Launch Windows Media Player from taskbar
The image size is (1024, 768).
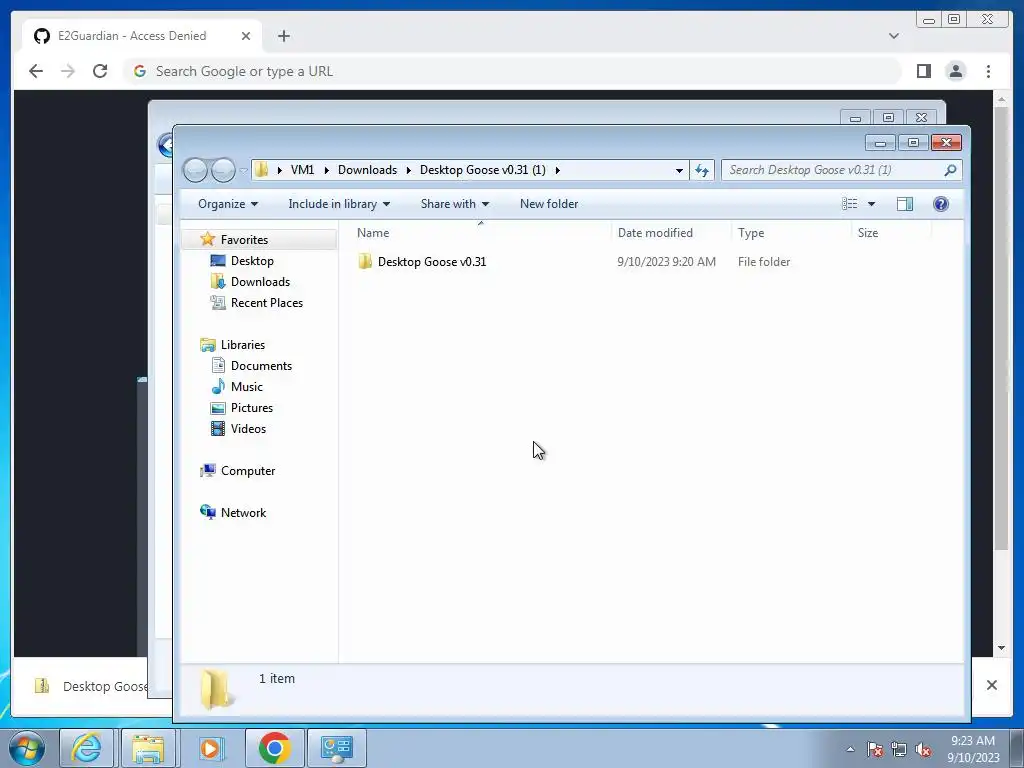[x=210, y=748]
